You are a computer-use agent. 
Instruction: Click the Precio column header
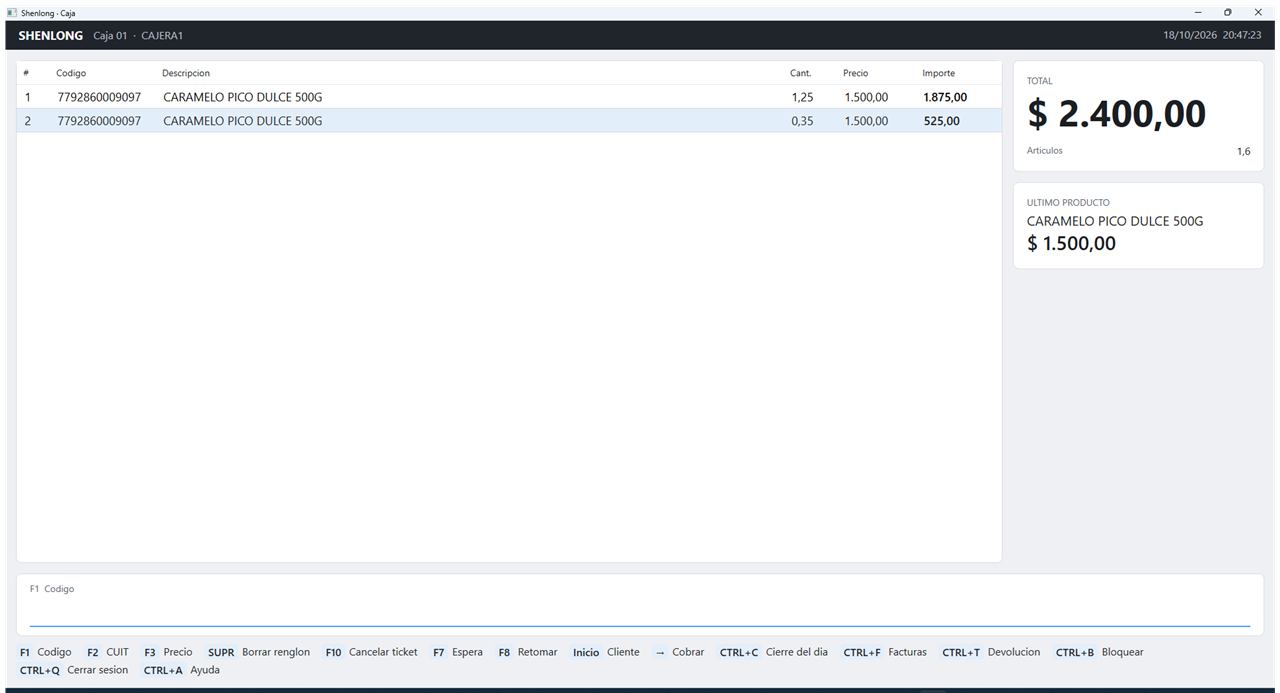pyautogui.click(x=855, y=73)
